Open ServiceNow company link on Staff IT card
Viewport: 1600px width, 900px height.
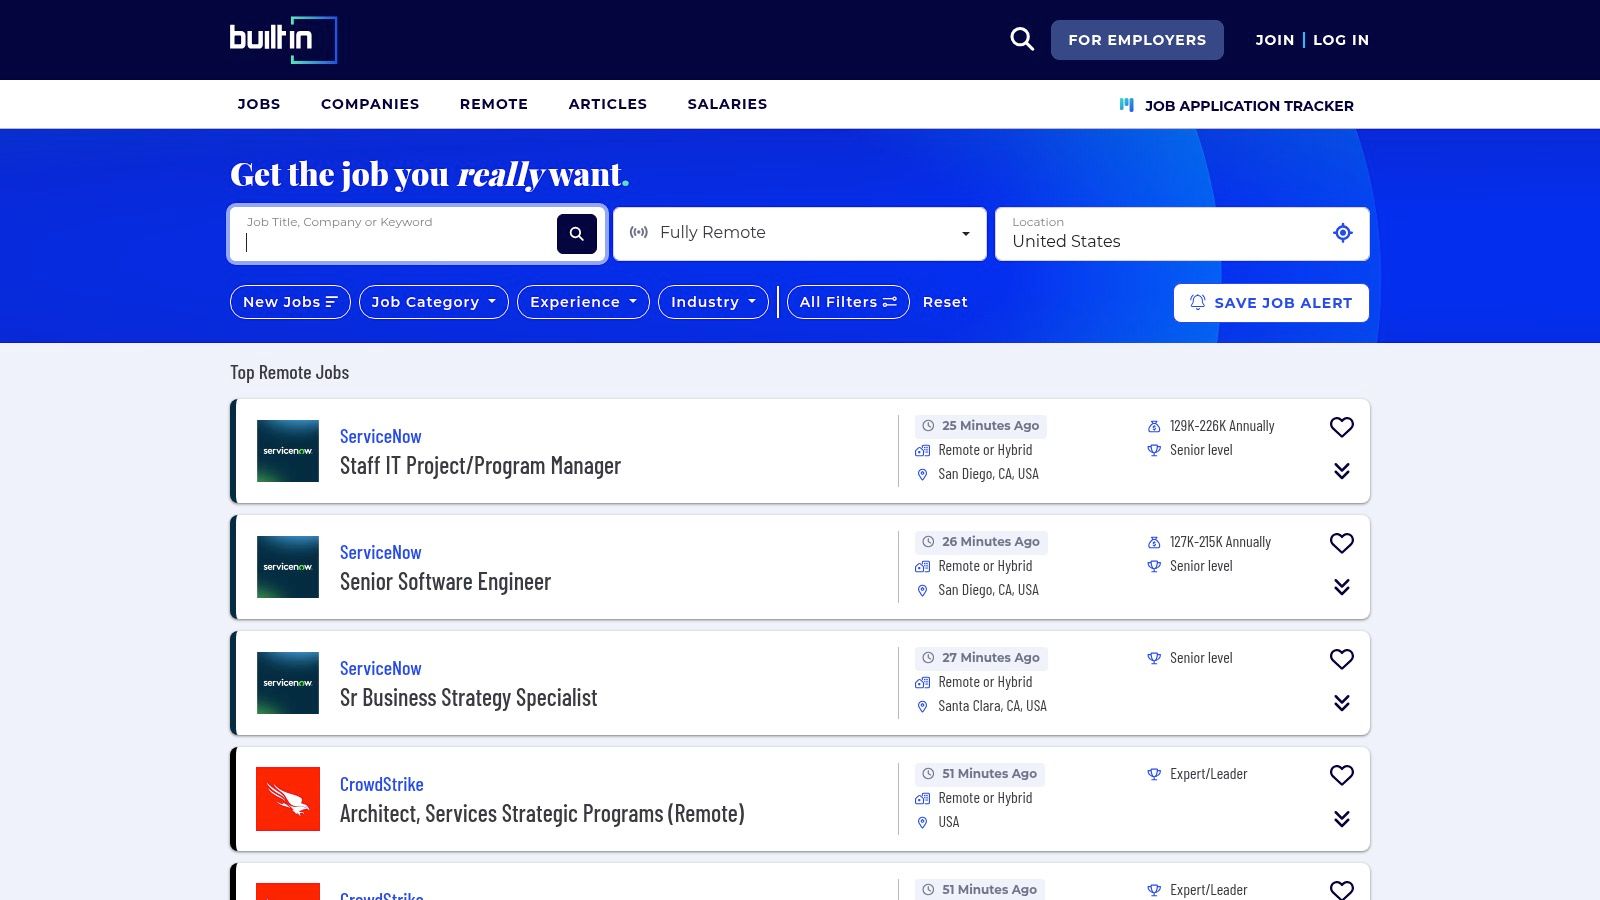[380, 436]
